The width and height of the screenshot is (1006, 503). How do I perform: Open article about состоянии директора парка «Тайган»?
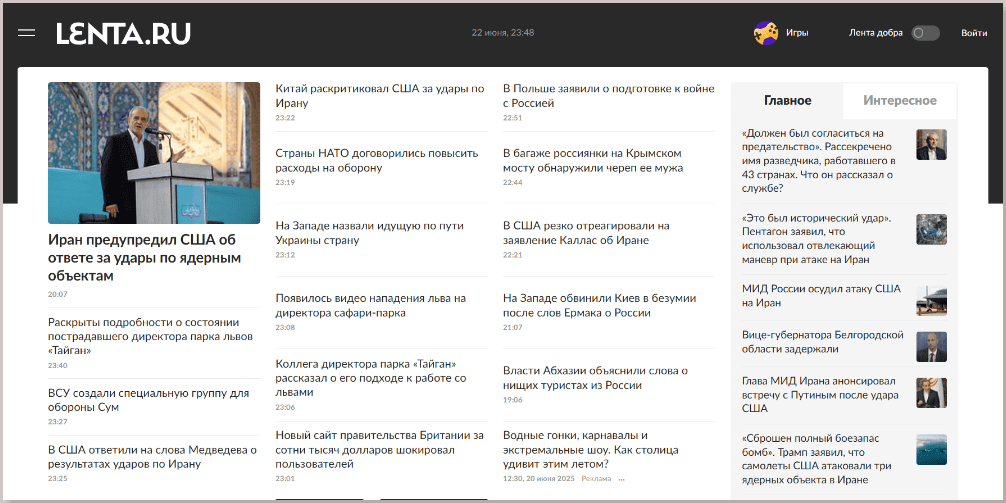click(x=151, y=336)
